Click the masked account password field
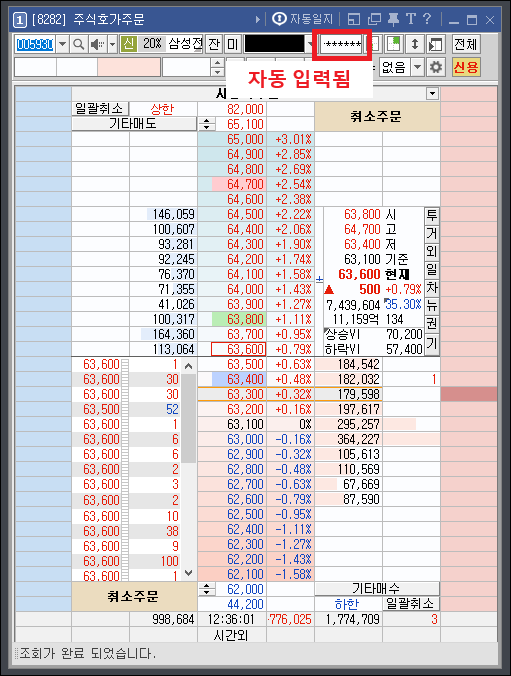Image resolution: width=511 pixels, height=676 pixels. (342, 44)
